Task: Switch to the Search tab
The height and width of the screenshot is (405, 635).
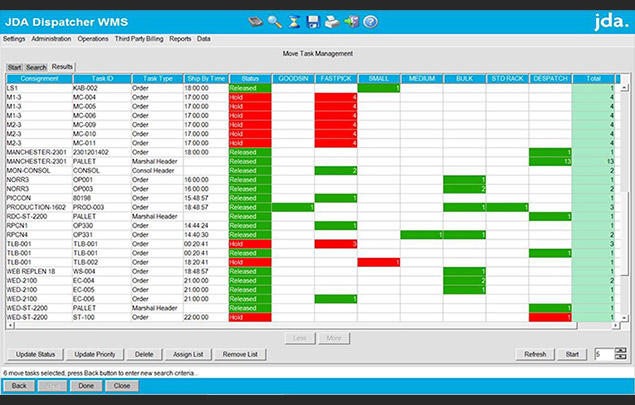Action: (x=36, y=68)
